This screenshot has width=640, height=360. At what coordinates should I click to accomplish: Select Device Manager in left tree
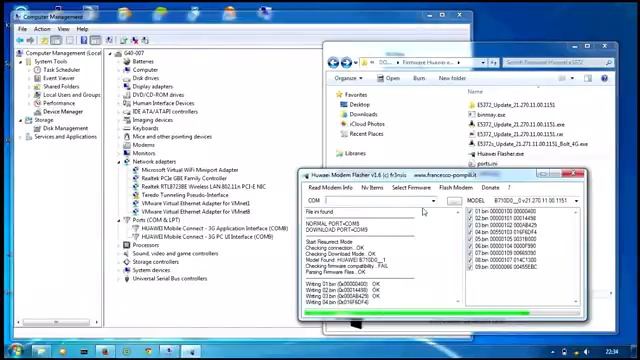[x=63, y=111]
